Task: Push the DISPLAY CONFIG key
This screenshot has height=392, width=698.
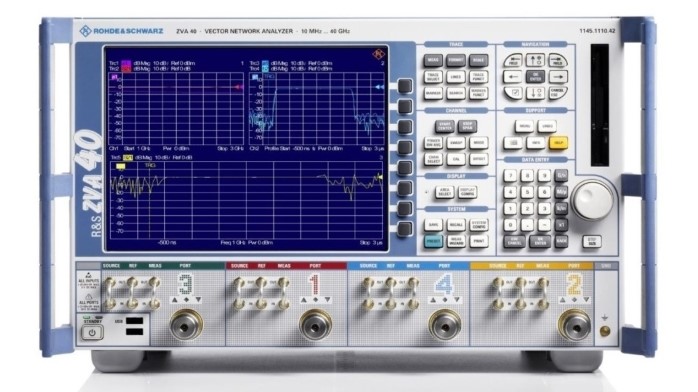Action: (x=467, y=192)
